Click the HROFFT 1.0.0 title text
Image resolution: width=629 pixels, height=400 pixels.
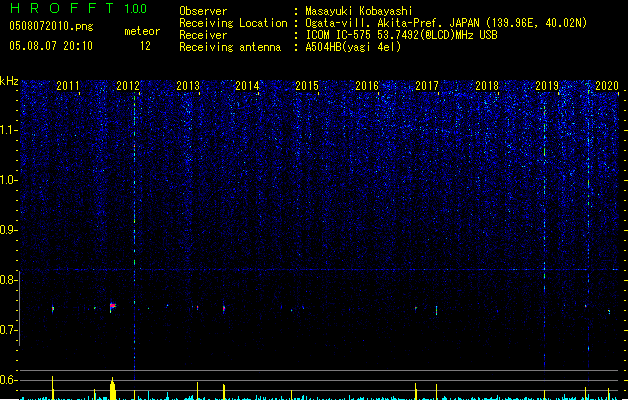pos(79,8)
